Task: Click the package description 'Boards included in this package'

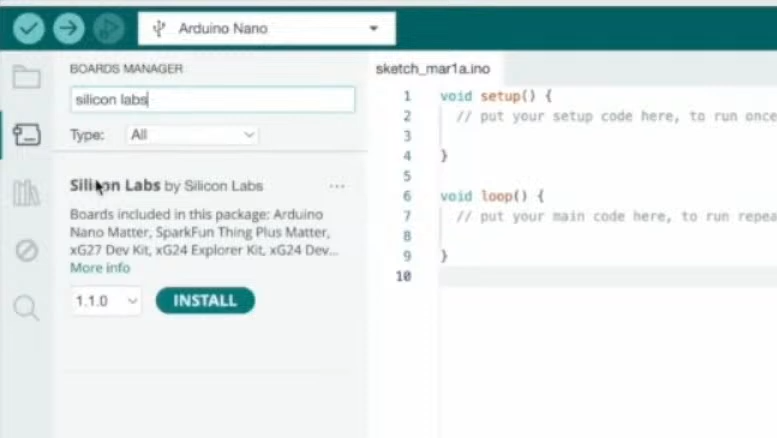Action: pyautogui.click(x=204, y=232)
